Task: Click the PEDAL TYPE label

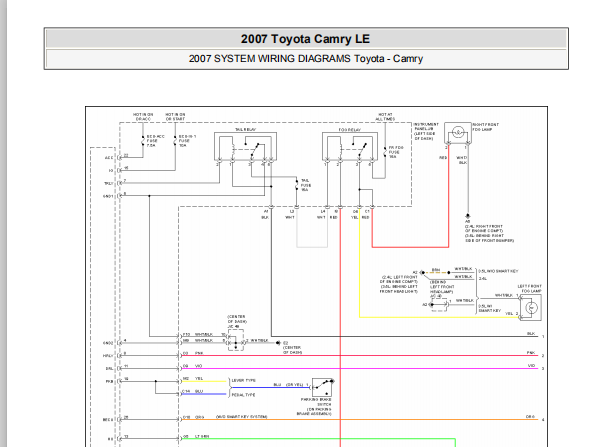Action: tap(243, 395)
